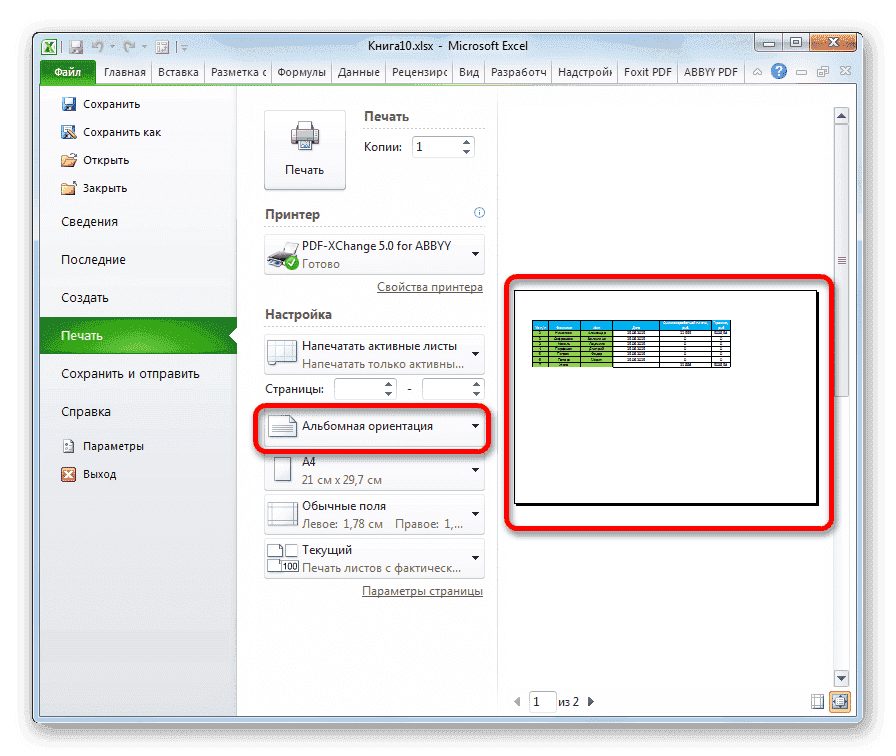Toggle Показать поля to display margins
The height and width of the screenshot is (756, 896).
click(815, 702)
